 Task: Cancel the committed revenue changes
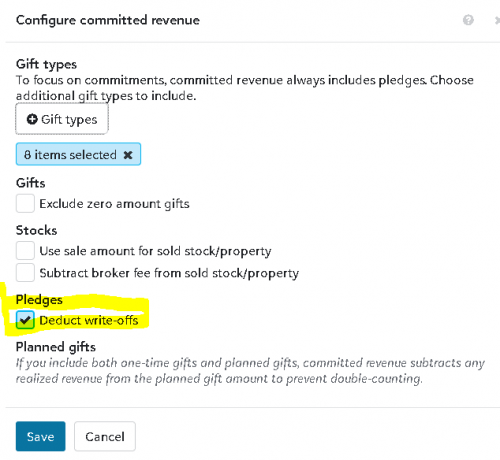pyautogui.click(x=105, y=436)
